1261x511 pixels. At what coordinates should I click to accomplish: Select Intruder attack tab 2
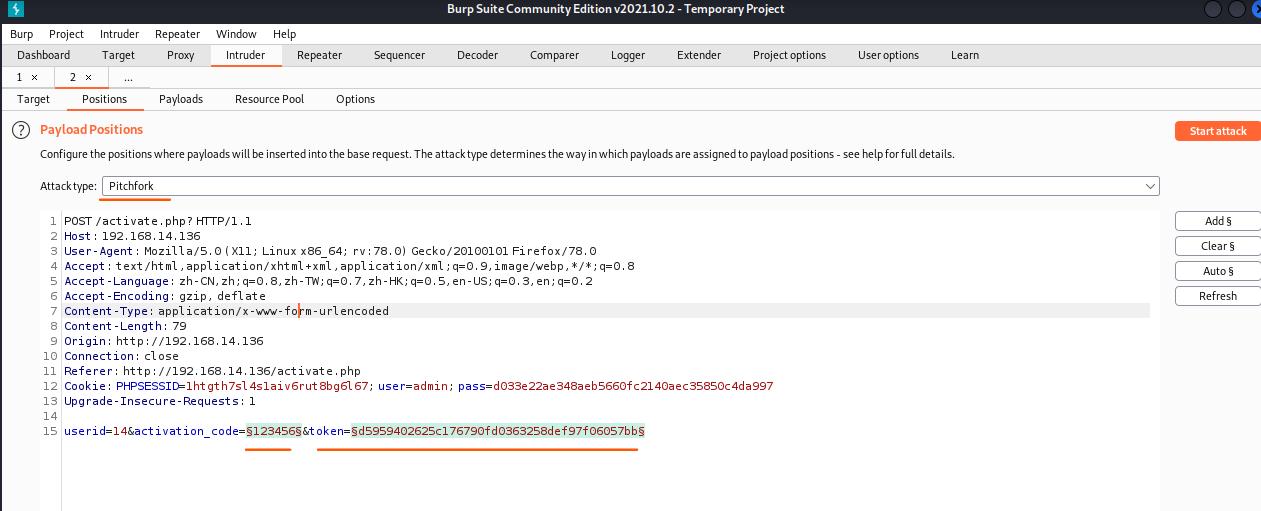pos(73,77)
